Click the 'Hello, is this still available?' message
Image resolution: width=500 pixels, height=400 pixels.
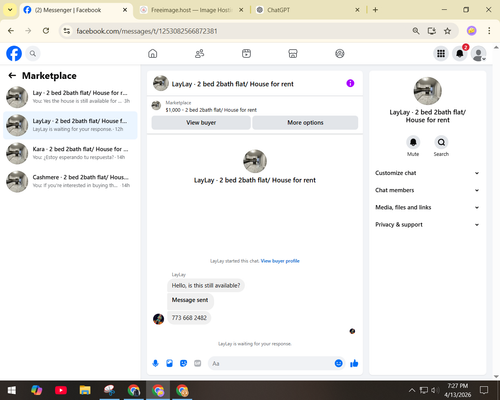point(206,286)
